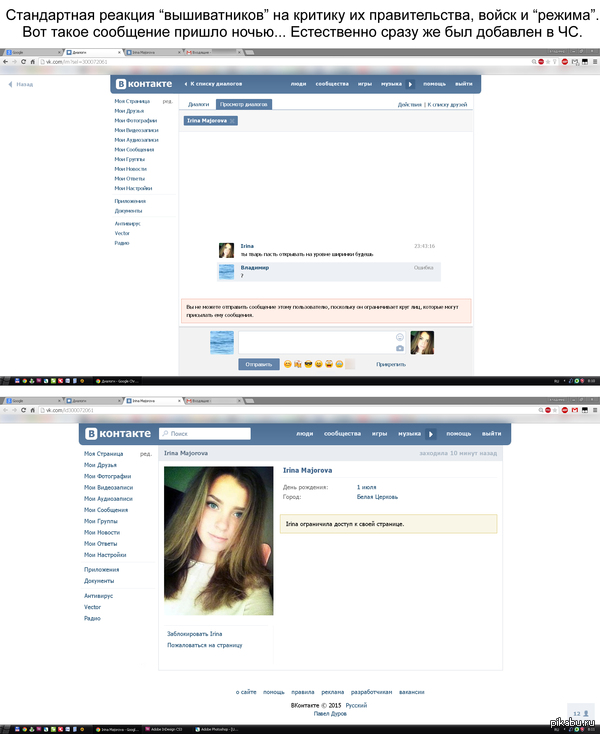Expand the Прикрепить attachment menu

point(390,365)
